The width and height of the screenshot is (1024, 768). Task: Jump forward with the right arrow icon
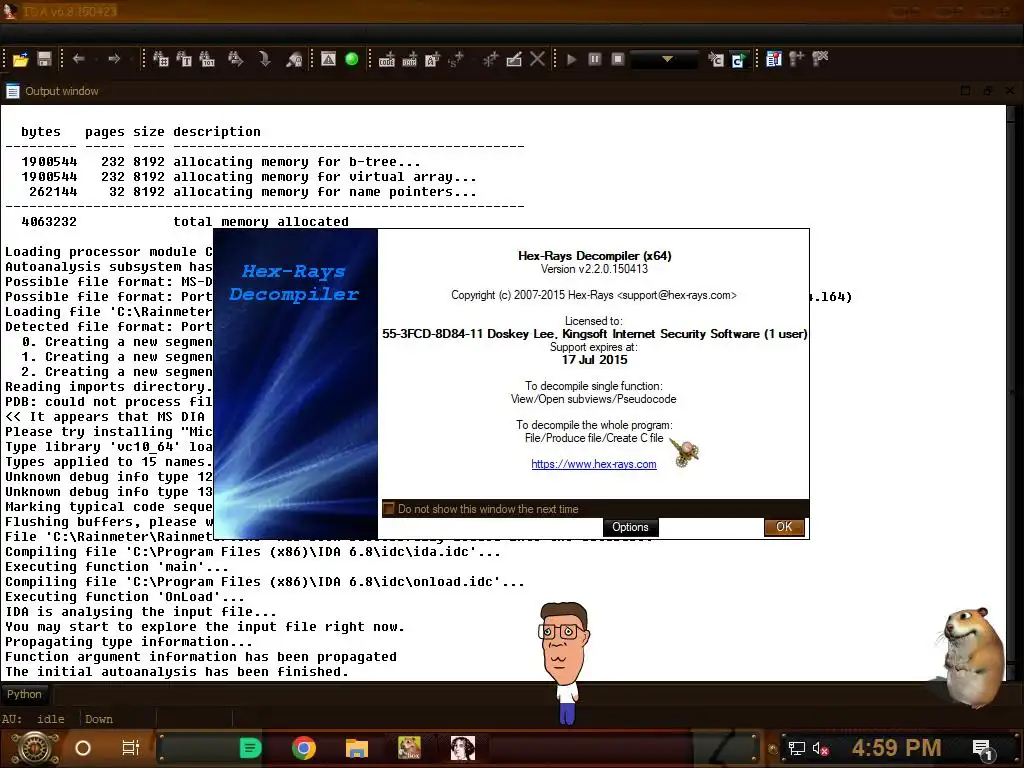coord(114,59)
